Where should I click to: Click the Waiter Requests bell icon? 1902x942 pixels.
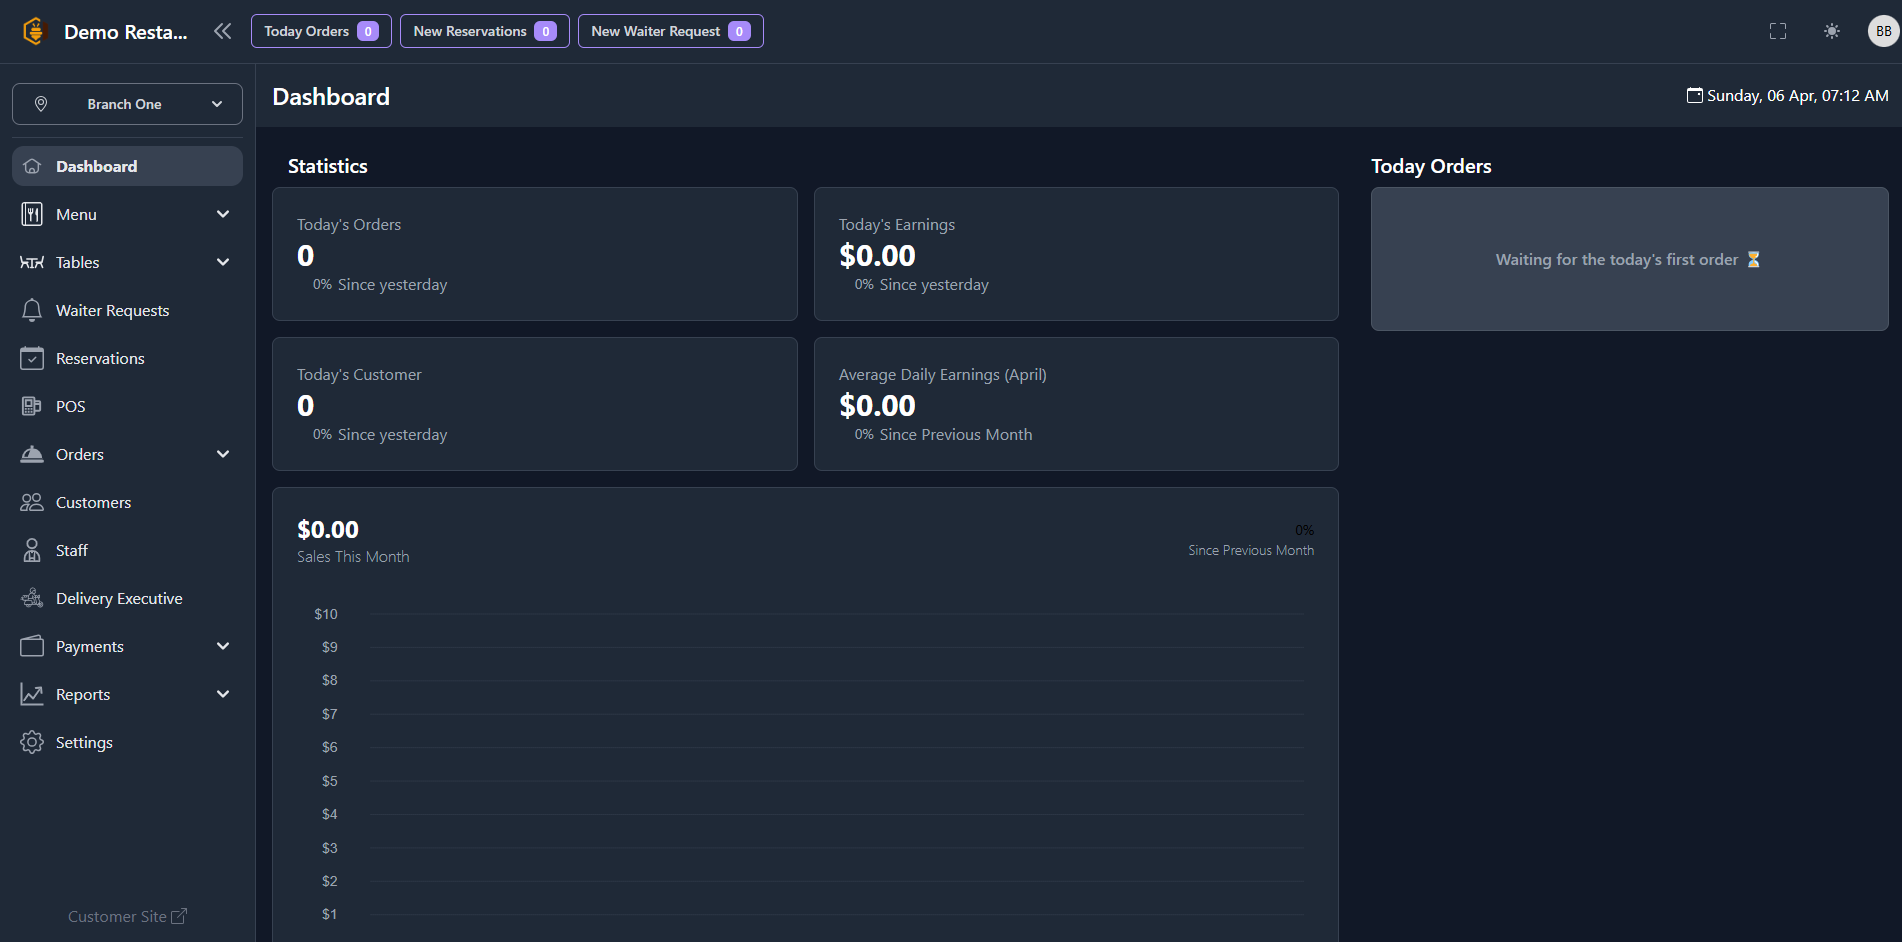[x=32, y=310]
